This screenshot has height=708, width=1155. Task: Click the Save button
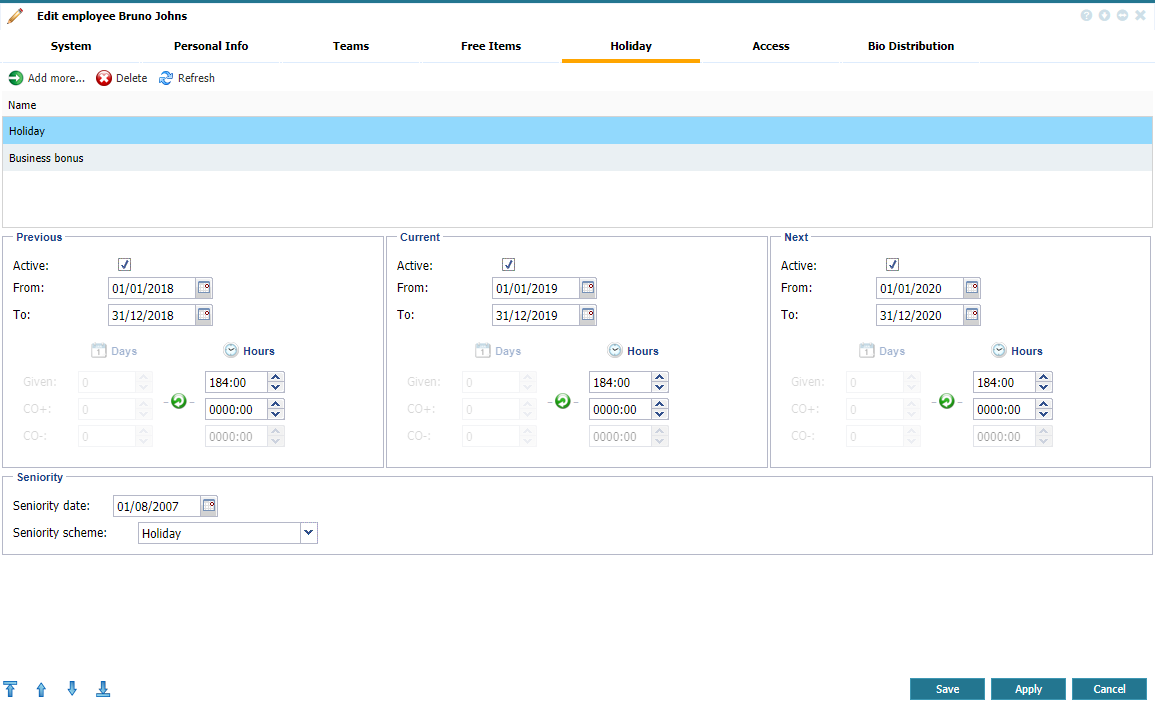[x=947, y=689]
